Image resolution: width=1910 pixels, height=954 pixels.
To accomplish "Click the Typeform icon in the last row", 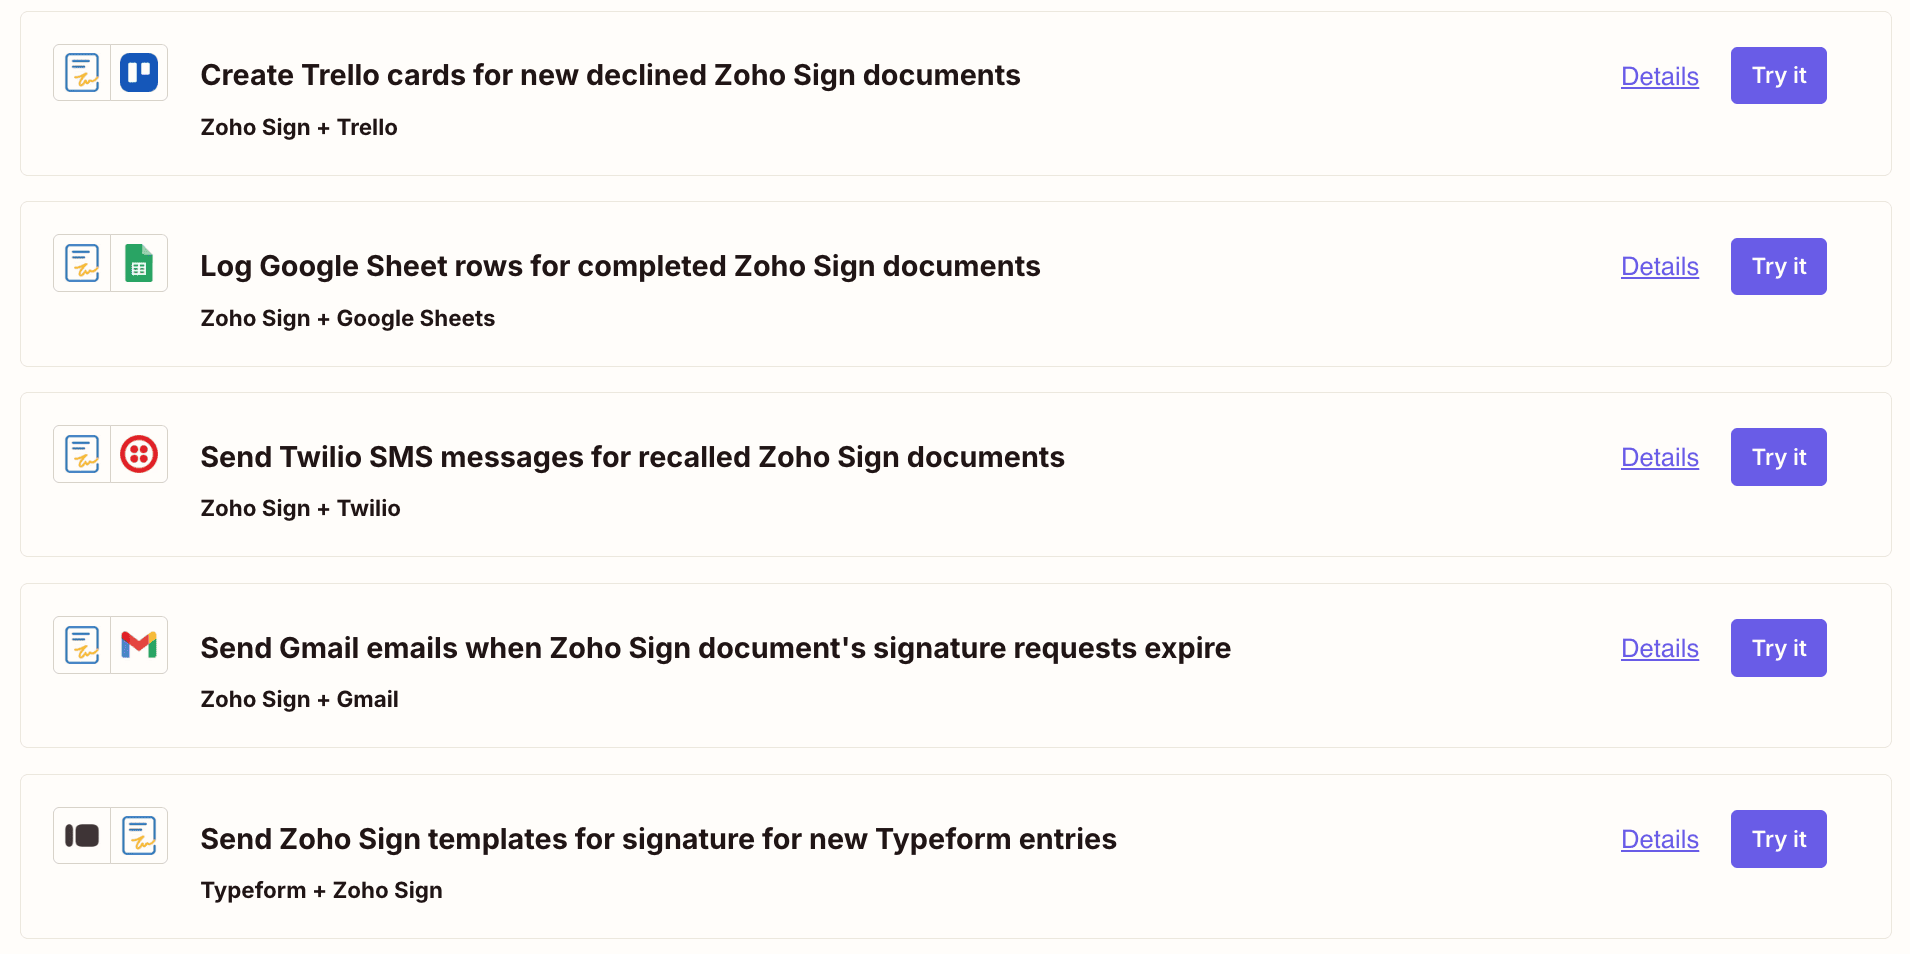I will (82, 836).
